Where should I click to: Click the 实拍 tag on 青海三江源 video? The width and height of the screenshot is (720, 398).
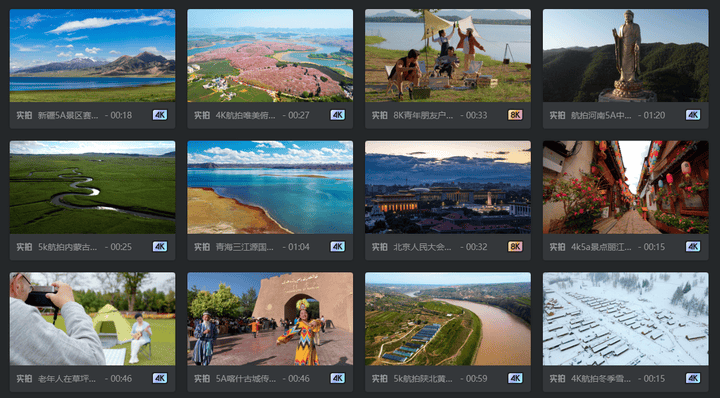pyautogui.click(x=202, y=247)
